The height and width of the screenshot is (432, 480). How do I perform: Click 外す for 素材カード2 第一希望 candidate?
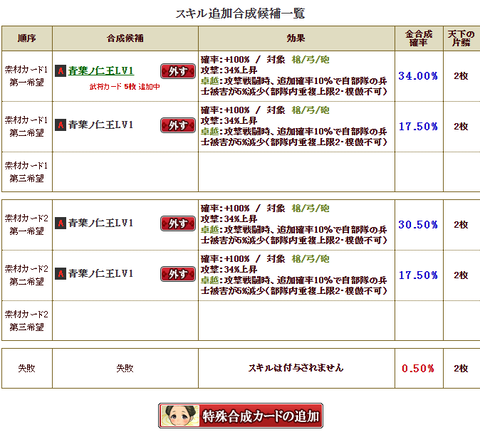click(178, 223)
